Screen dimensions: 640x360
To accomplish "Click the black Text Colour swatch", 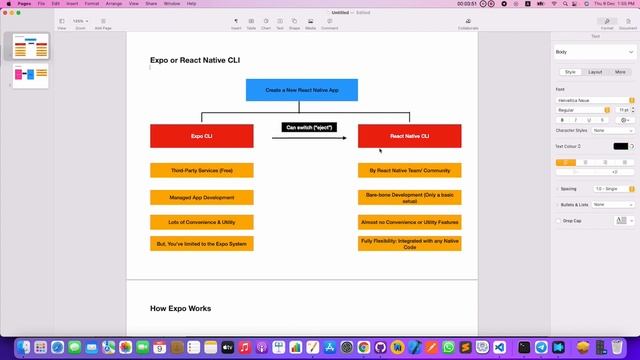I will coord(620,146).
